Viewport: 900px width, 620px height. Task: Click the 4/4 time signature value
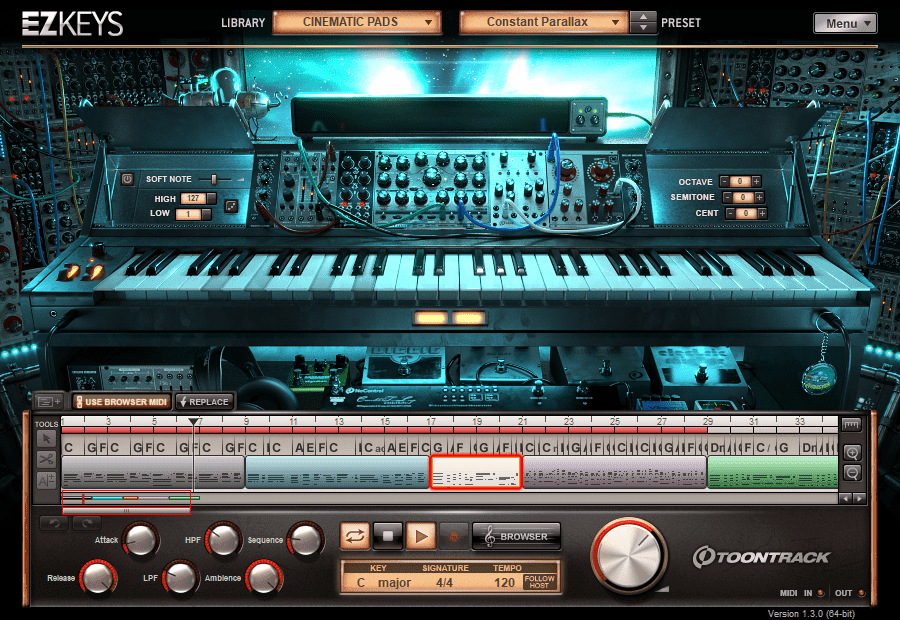pos(444,583)
